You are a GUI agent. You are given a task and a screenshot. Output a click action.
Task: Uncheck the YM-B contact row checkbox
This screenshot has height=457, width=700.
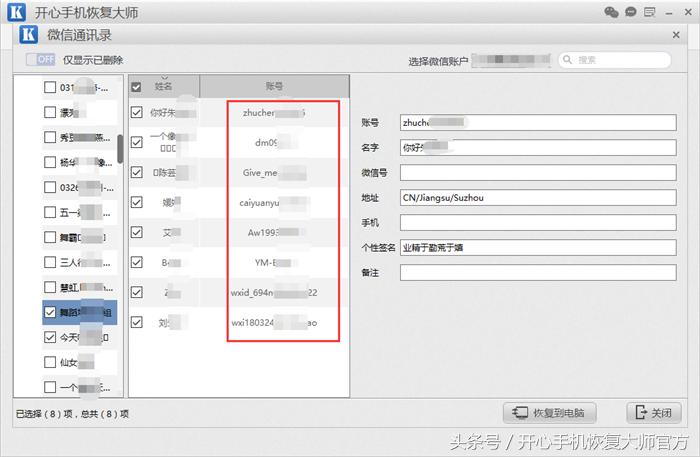(137, 262)
